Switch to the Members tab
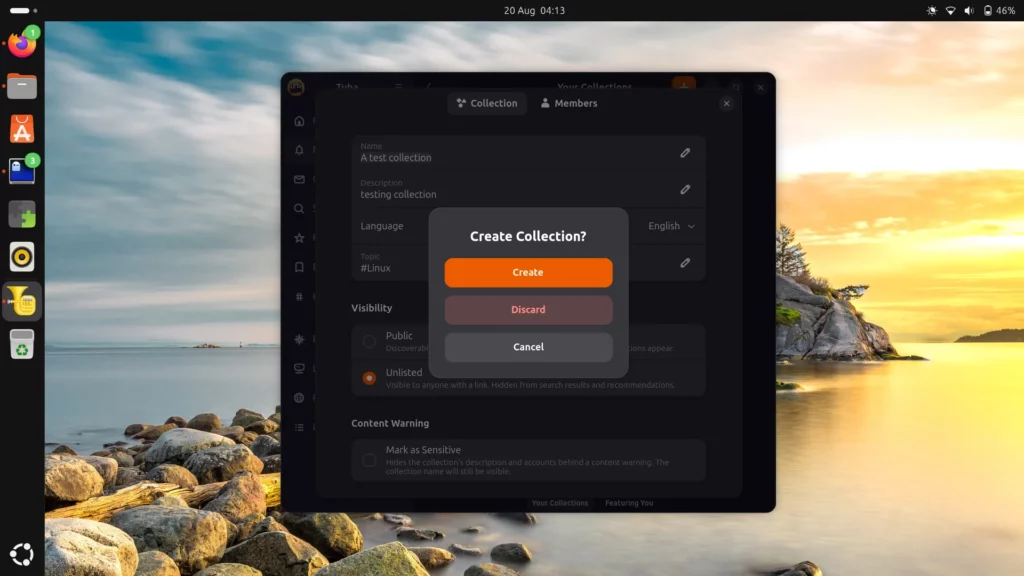Image resolution: width=1024 pixels, height=576 pixels. 569,103
